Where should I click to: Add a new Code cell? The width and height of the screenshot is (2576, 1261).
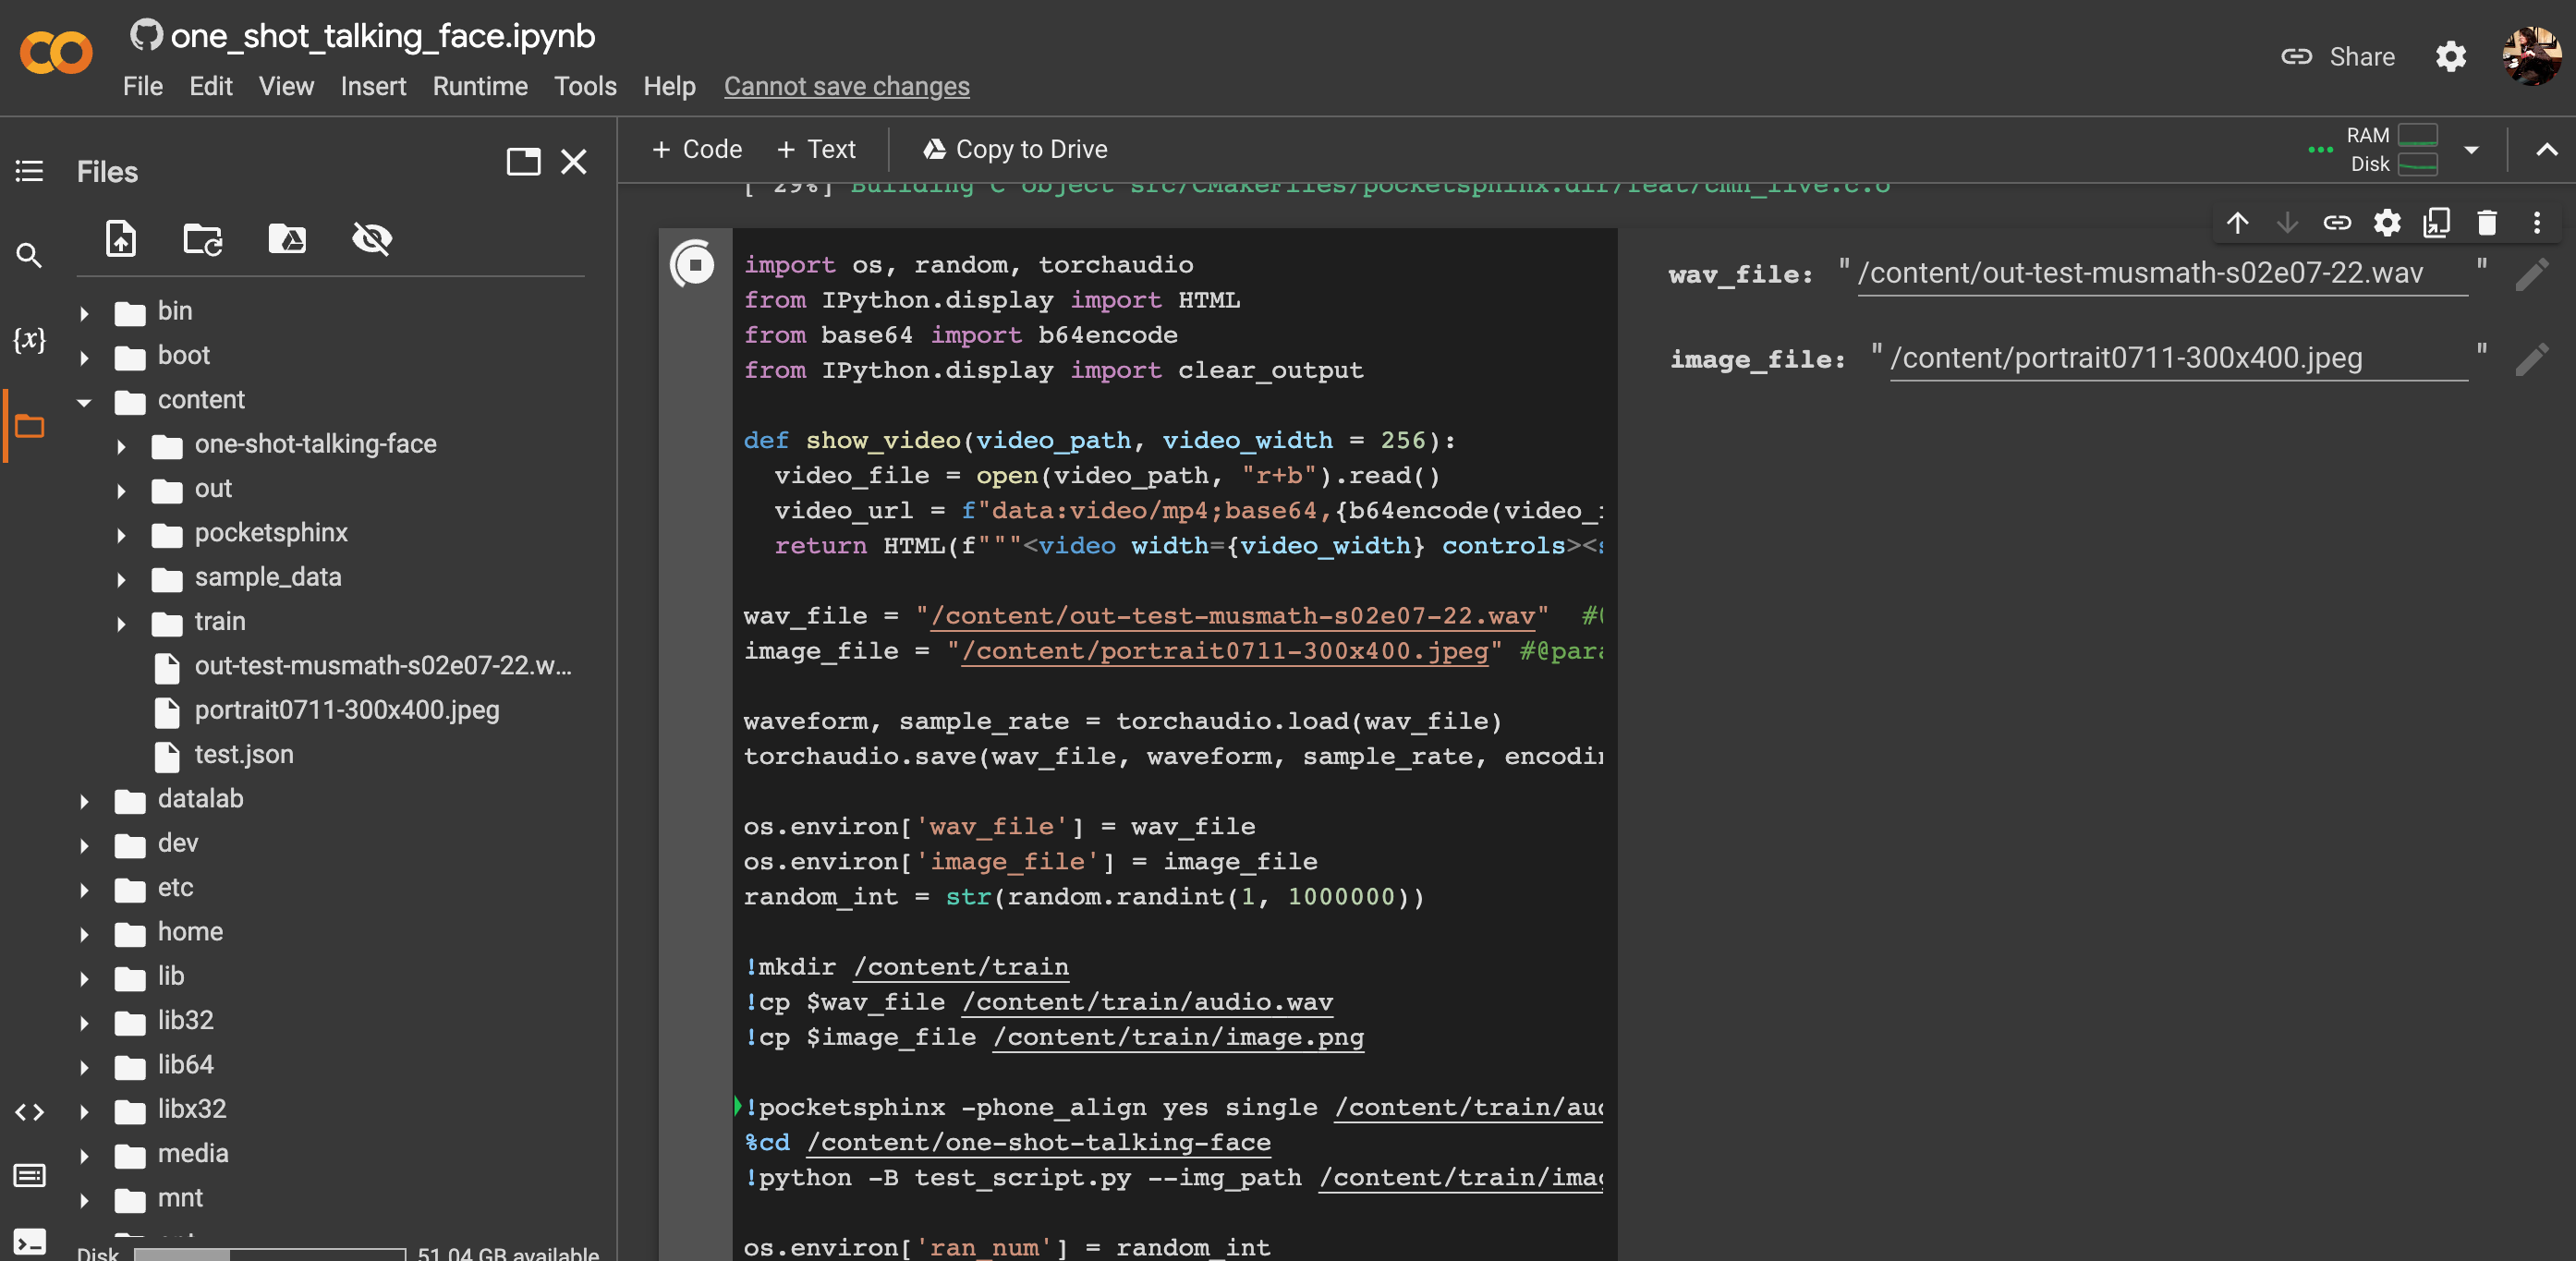tap(697, 149)
